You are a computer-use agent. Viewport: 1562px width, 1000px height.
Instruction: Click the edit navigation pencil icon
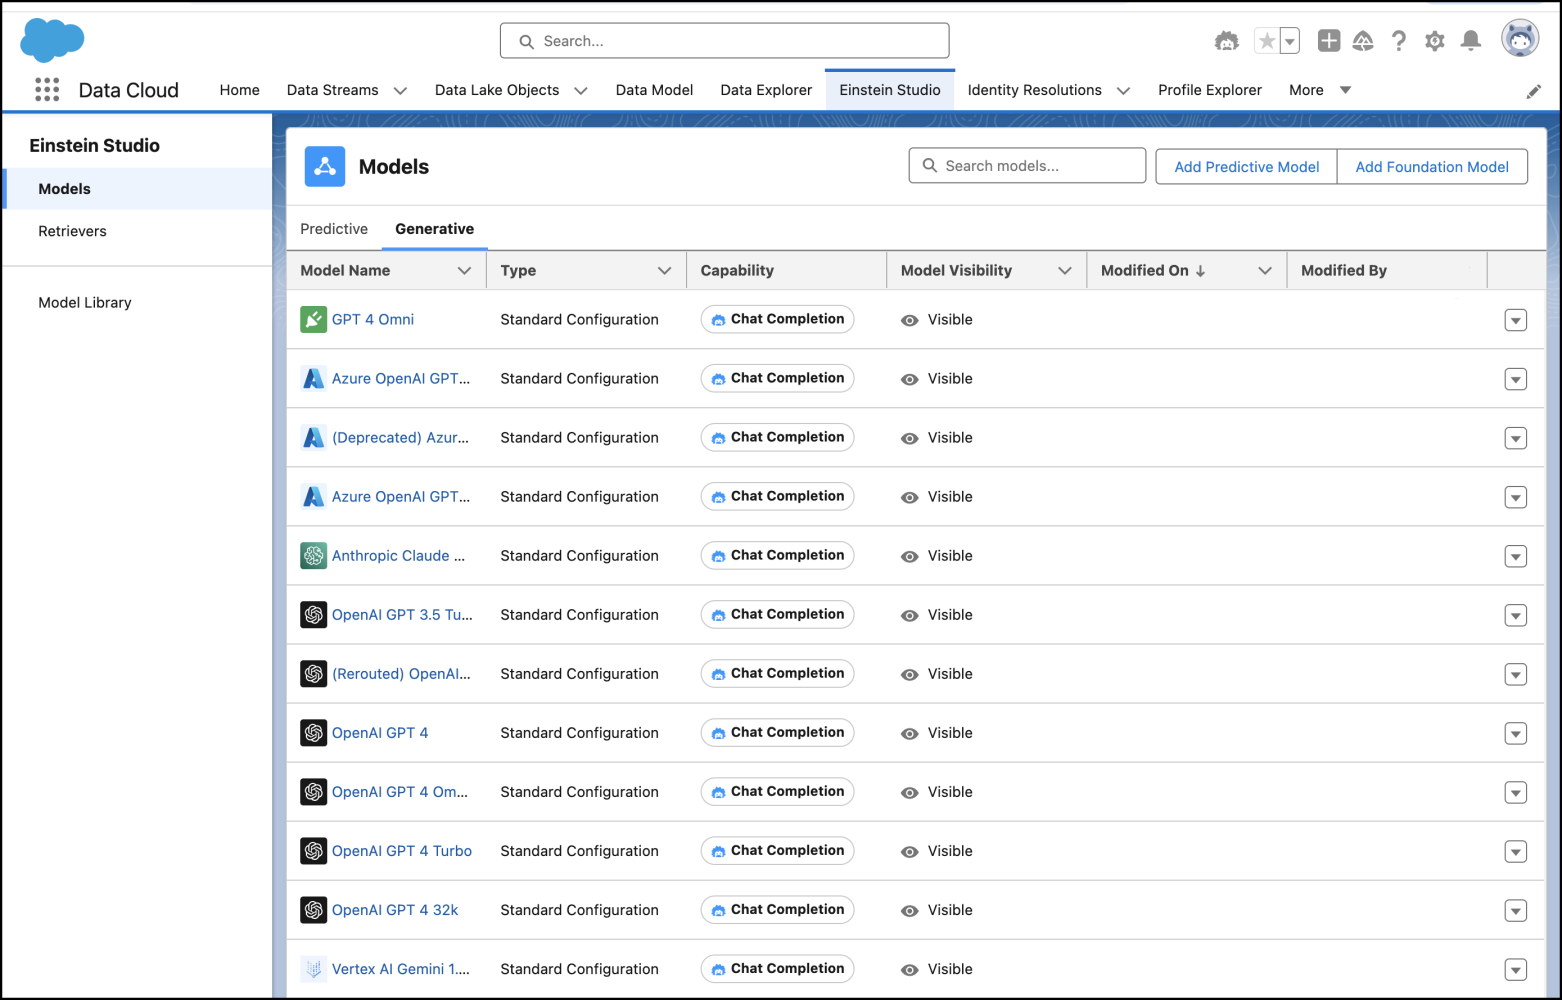[1534, 91]
